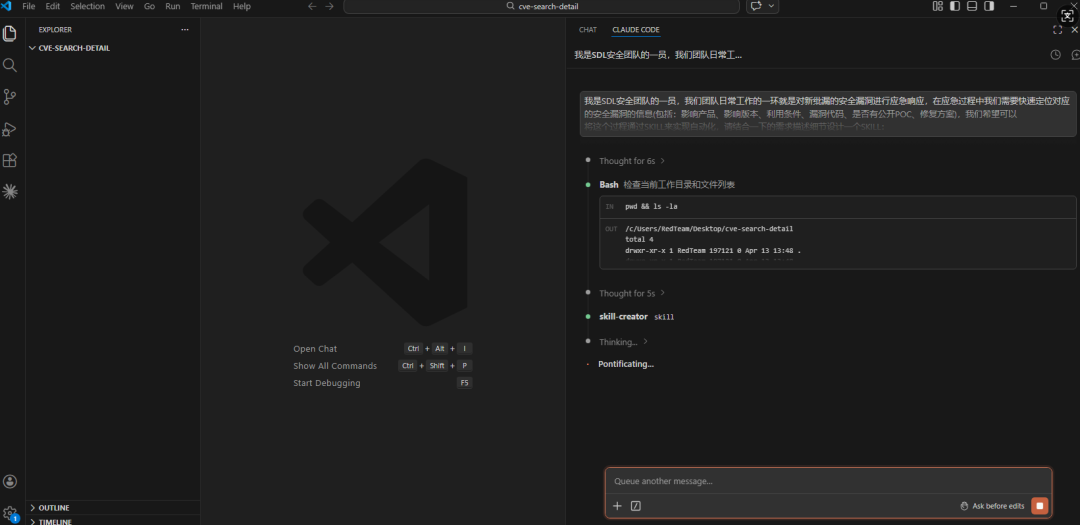Open the Edit menu
The image size is (1080, 525).
(53, 6)
